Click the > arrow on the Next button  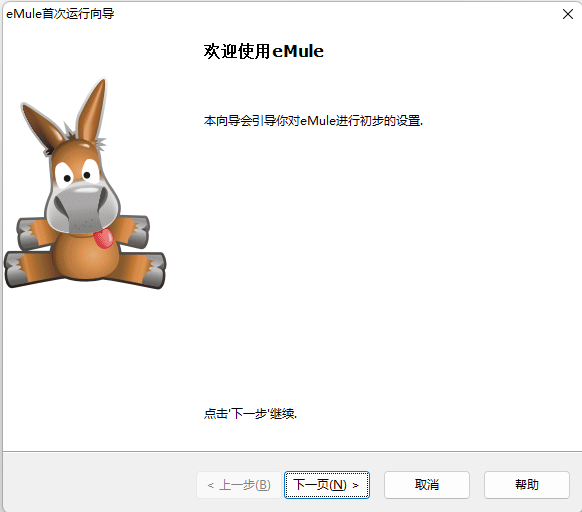355,485
